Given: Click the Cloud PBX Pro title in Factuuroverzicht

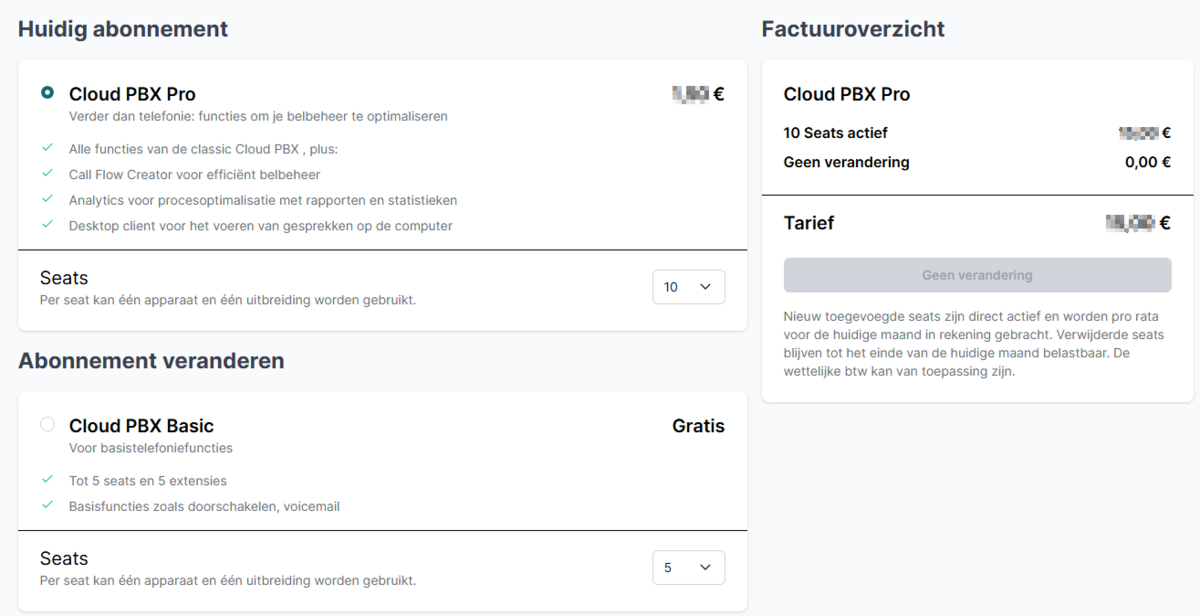Looking at the screenshot, I should pos(846,94).
